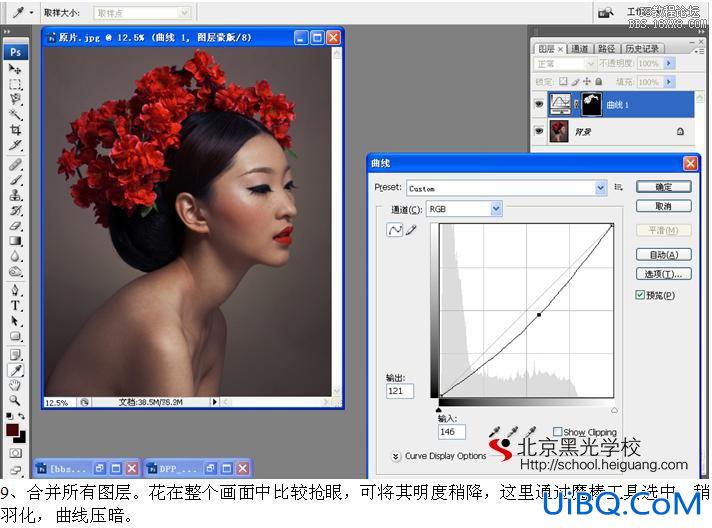Screen dimensions: 712x528
Task: Select the Eraser tool
Action: tap(15, 226)
